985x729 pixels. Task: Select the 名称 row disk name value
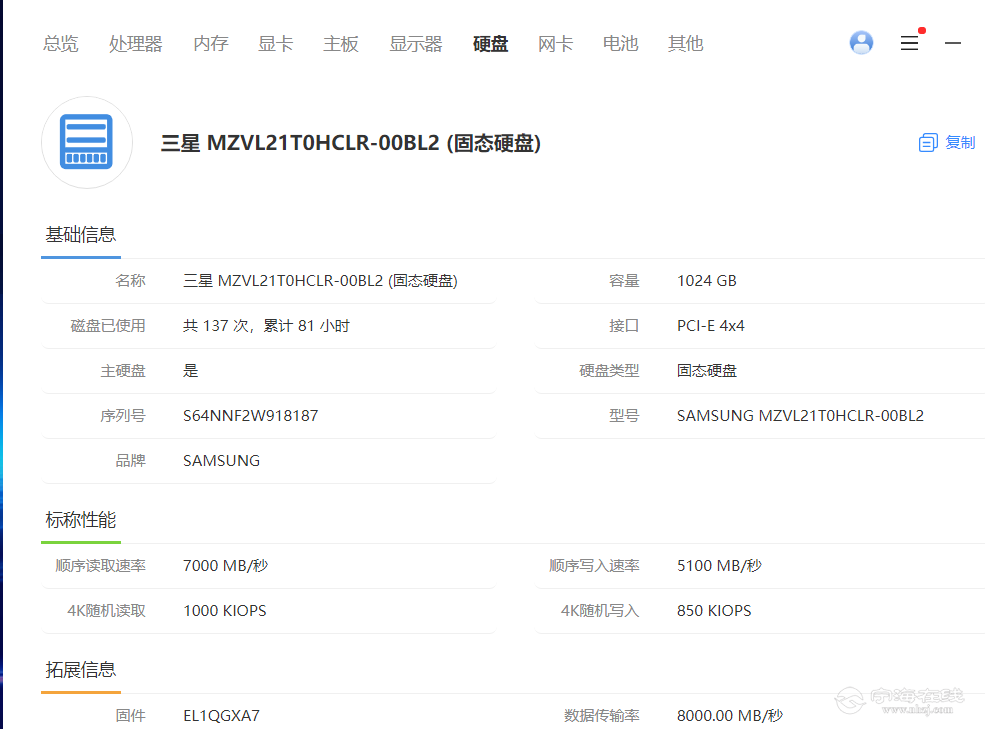pos(320,281)
